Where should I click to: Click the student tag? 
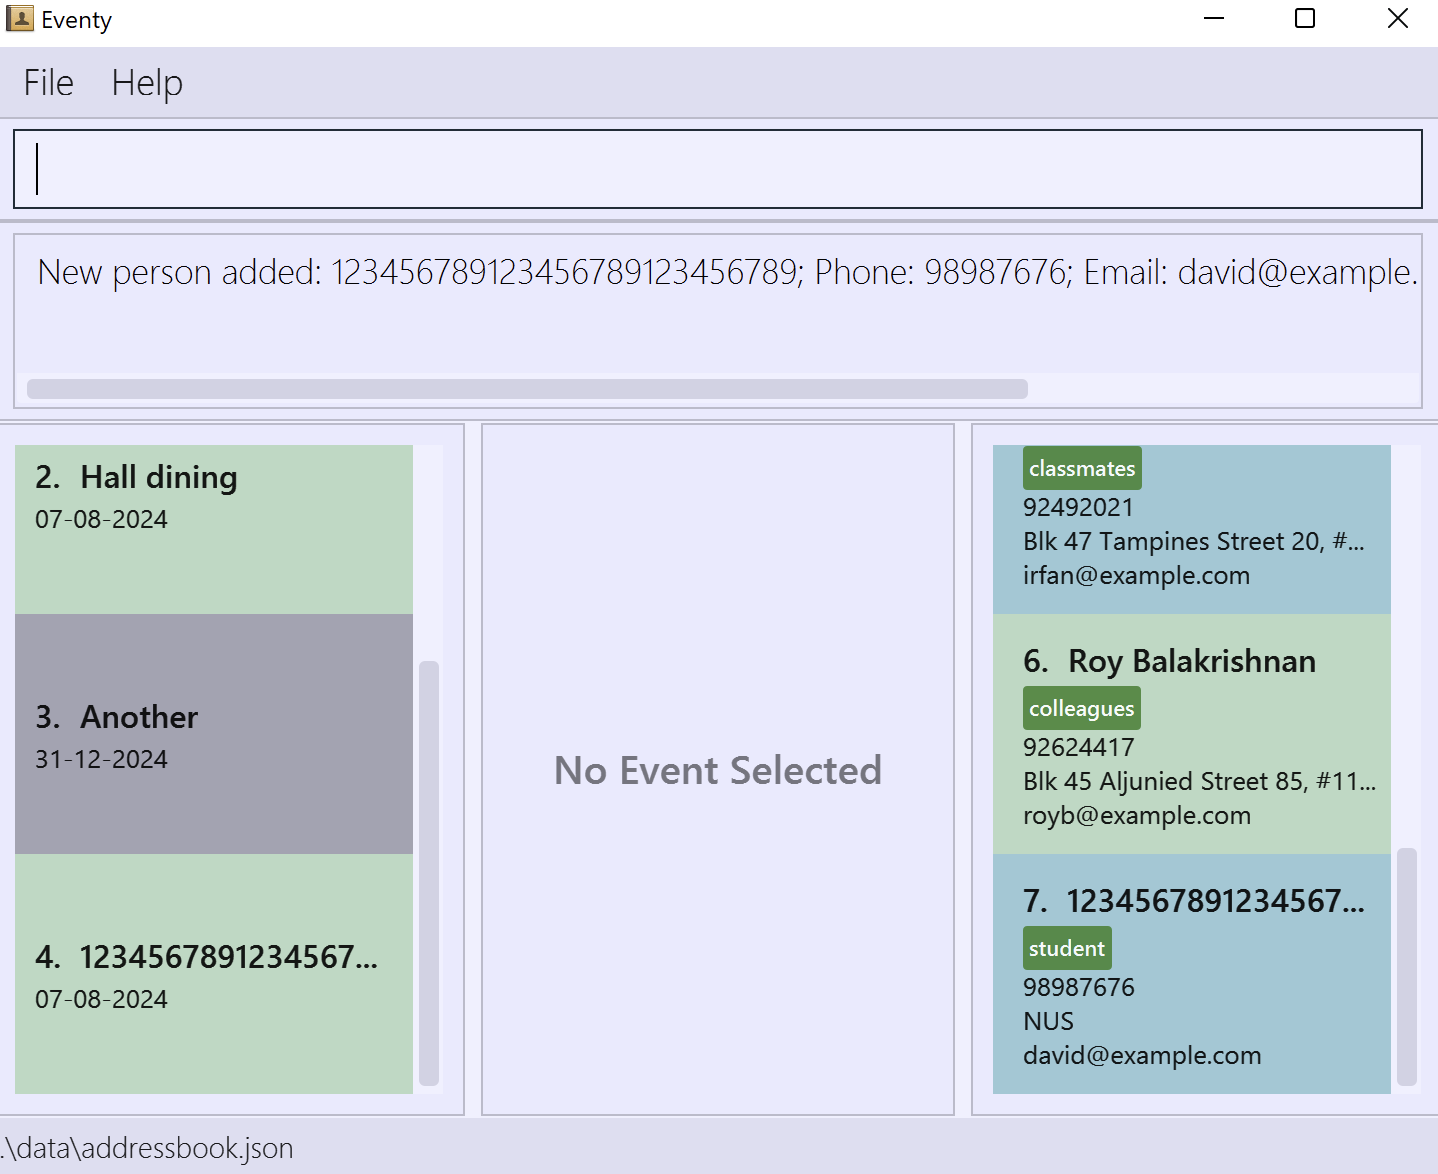[1067, 949]
